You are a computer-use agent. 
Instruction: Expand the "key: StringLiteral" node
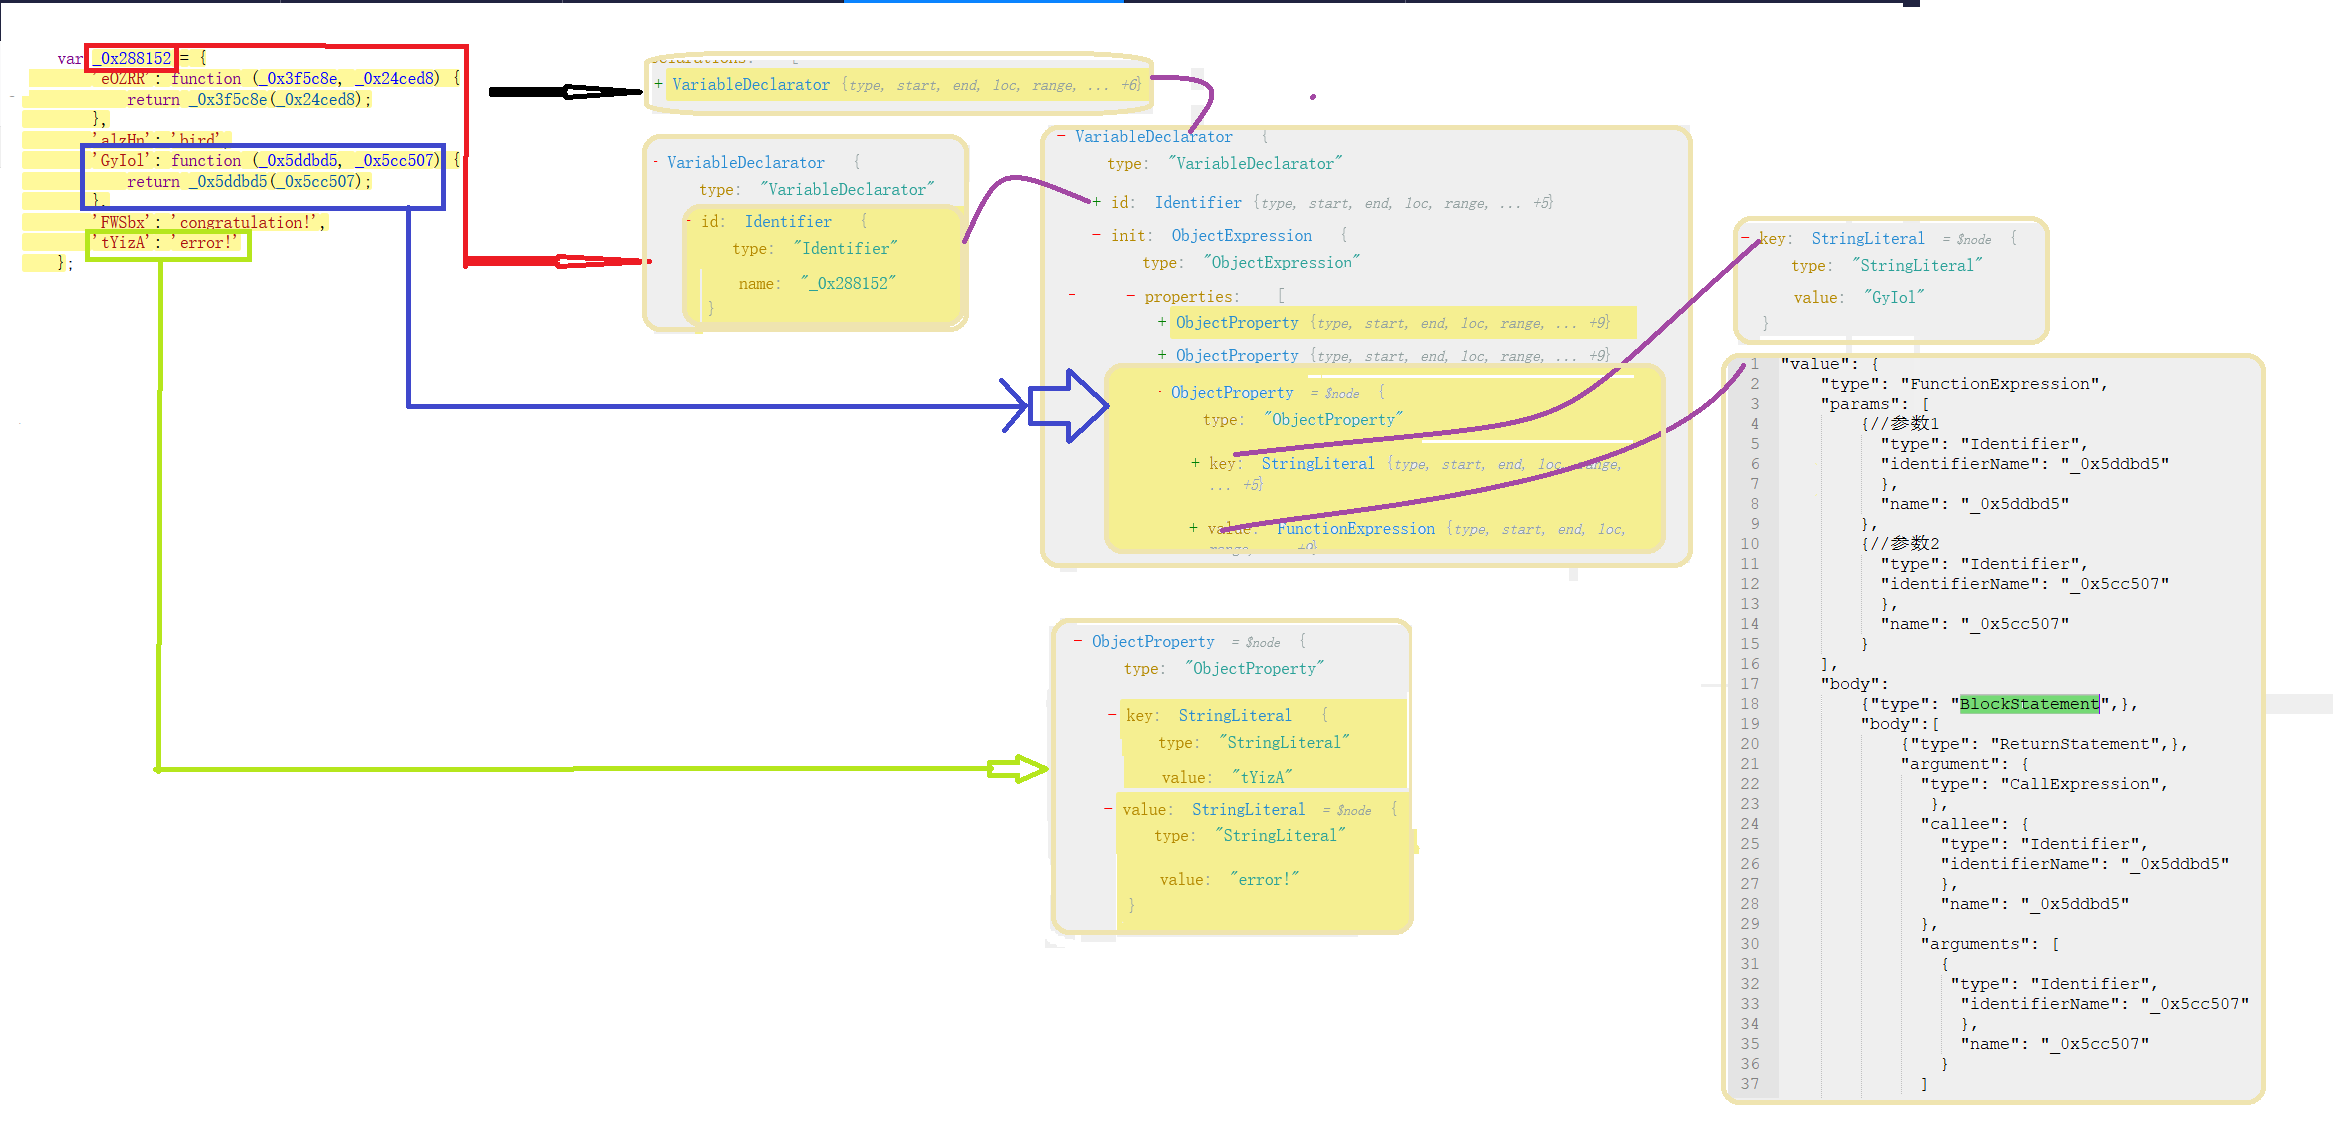coord(1196,463)
